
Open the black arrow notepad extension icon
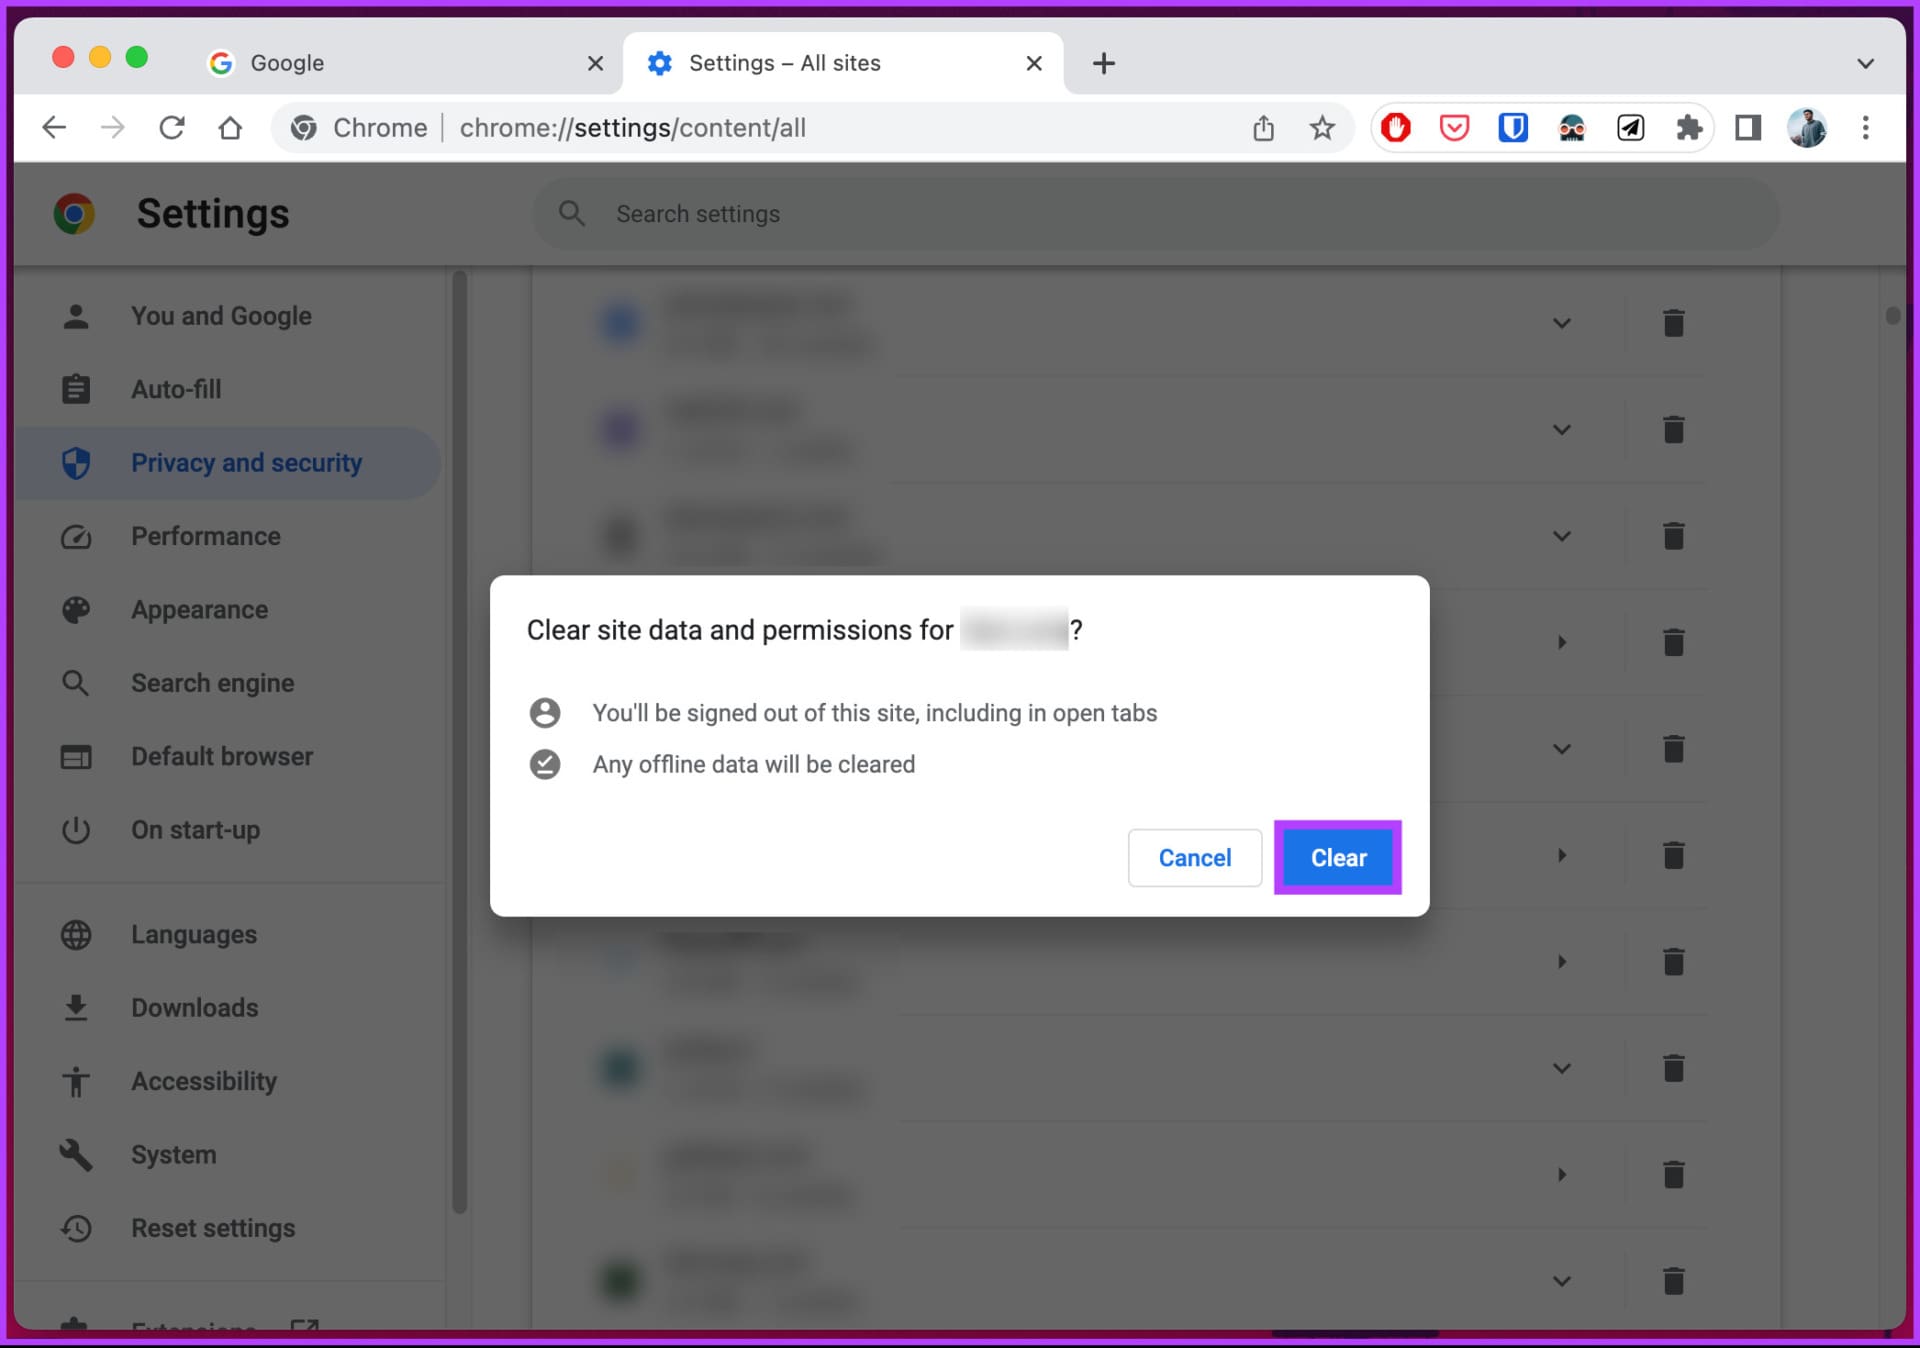(x=1630, y=128)
